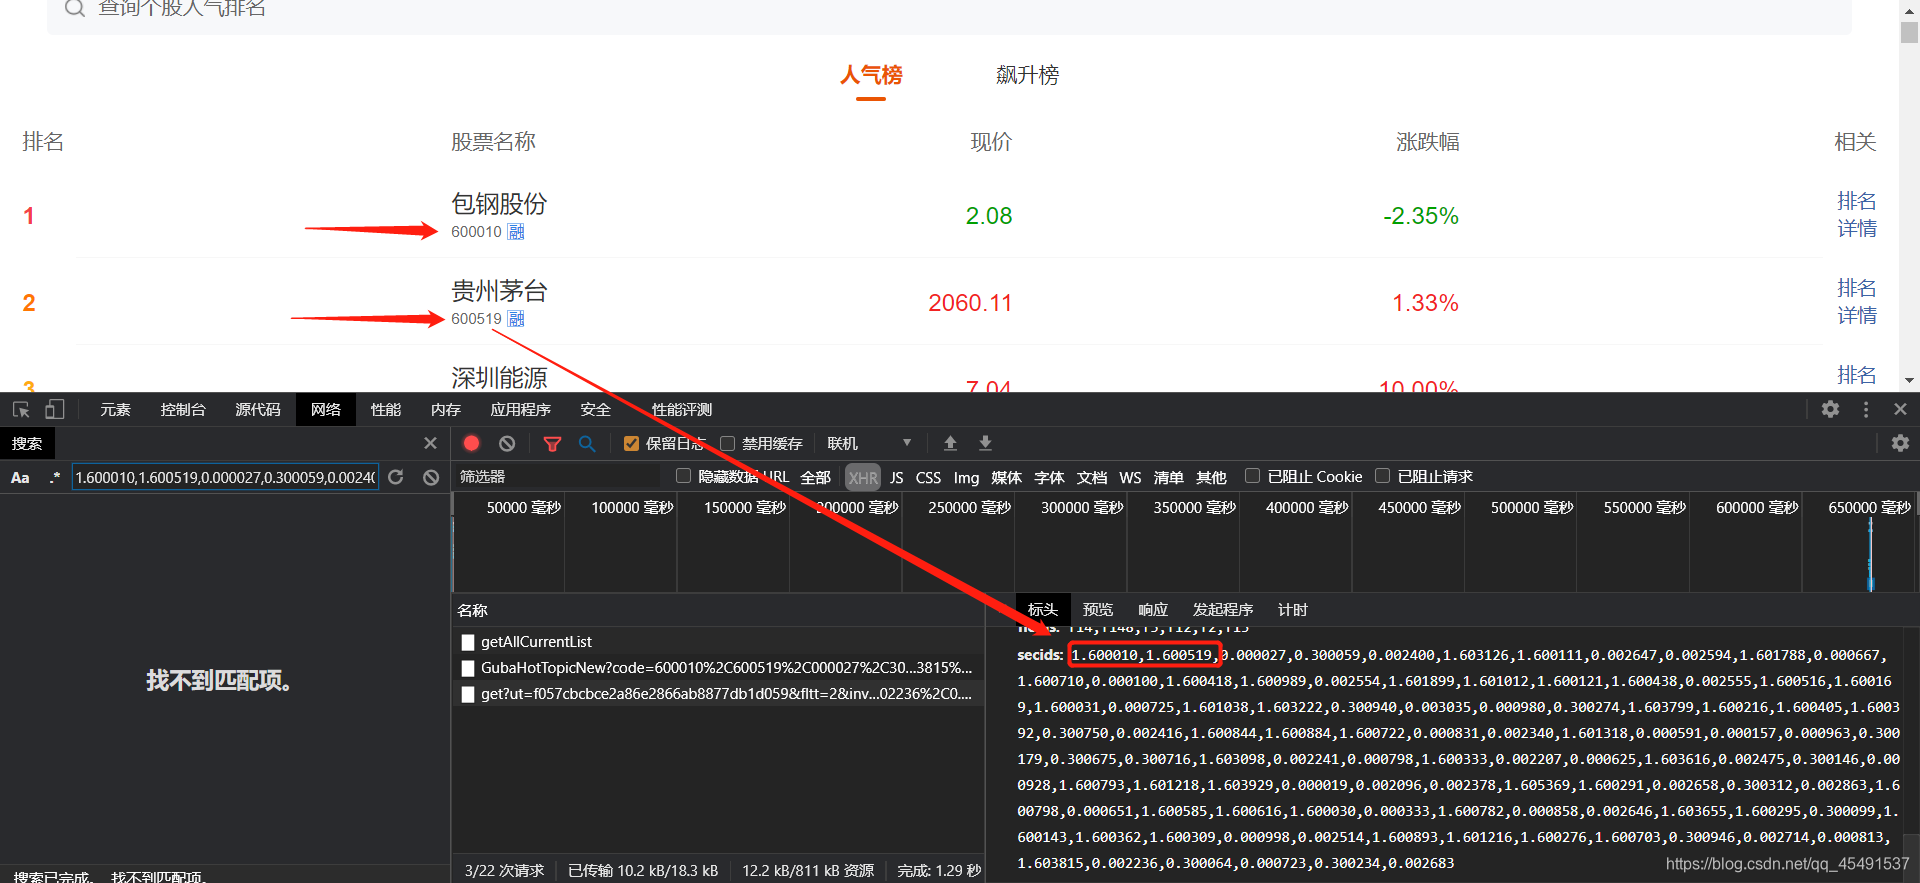Open the Timing tab of request

click(x=1293, y=609)
